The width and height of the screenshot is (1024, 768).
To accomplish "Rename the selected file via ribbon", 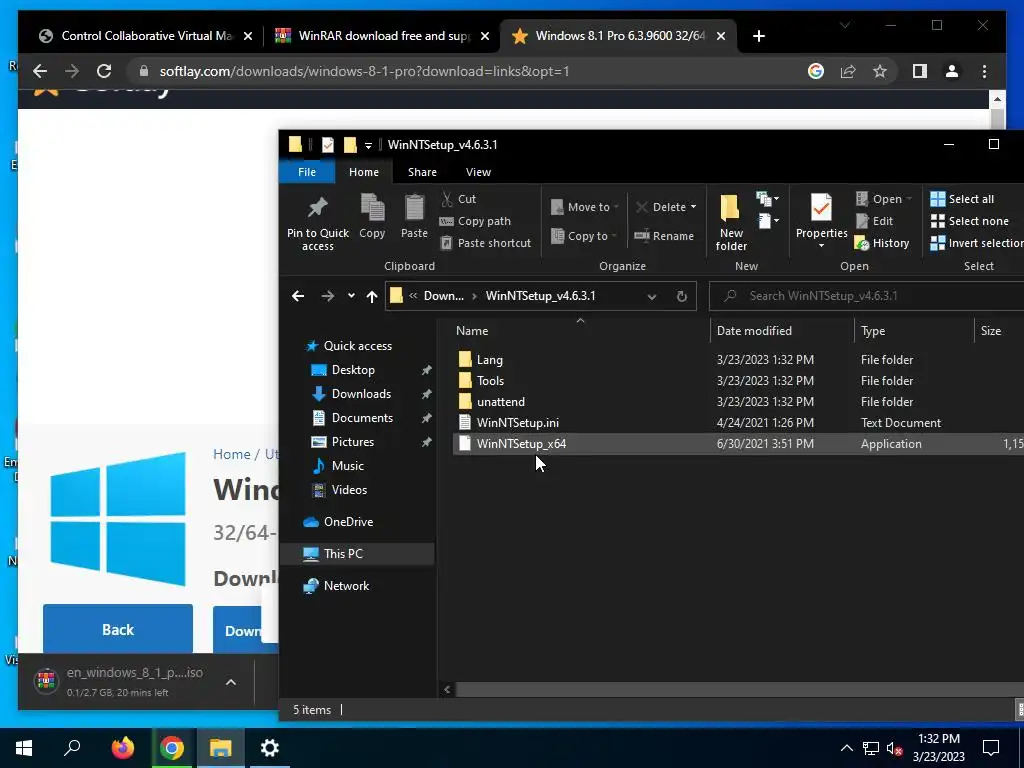I will [664, 236].
